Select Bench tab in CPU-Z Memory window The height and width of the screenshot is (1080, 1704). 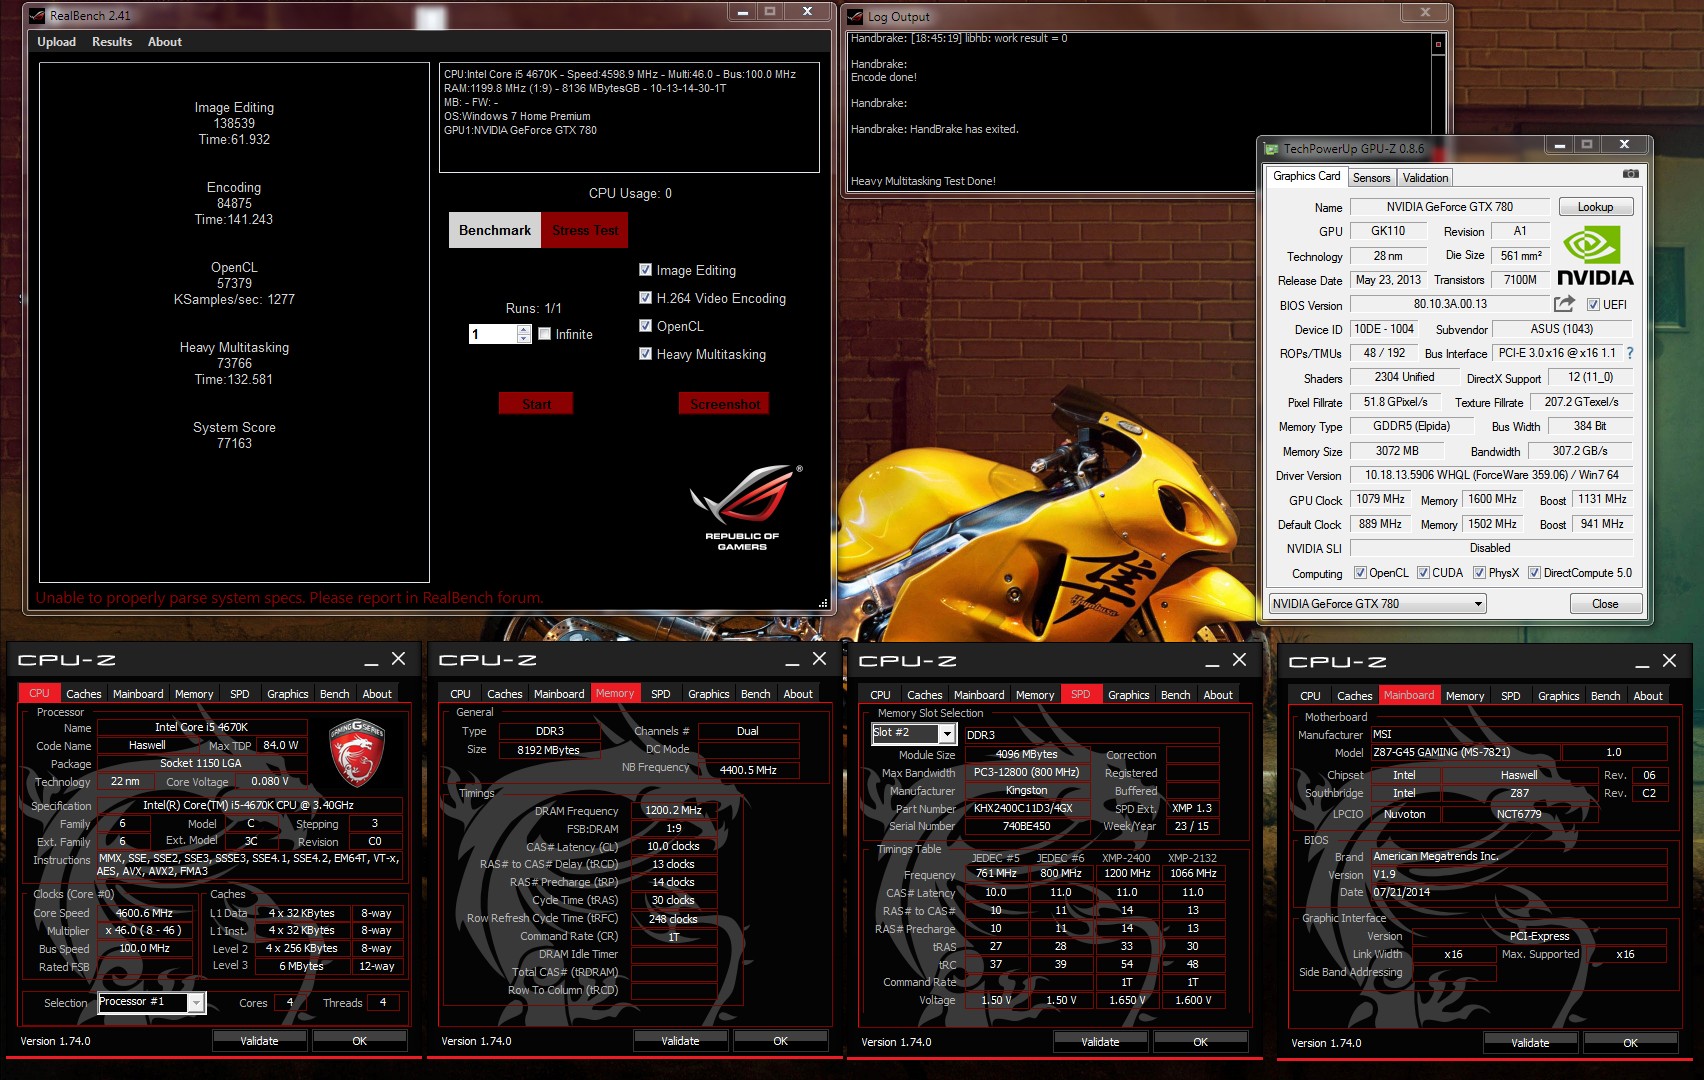pos(756,694)
